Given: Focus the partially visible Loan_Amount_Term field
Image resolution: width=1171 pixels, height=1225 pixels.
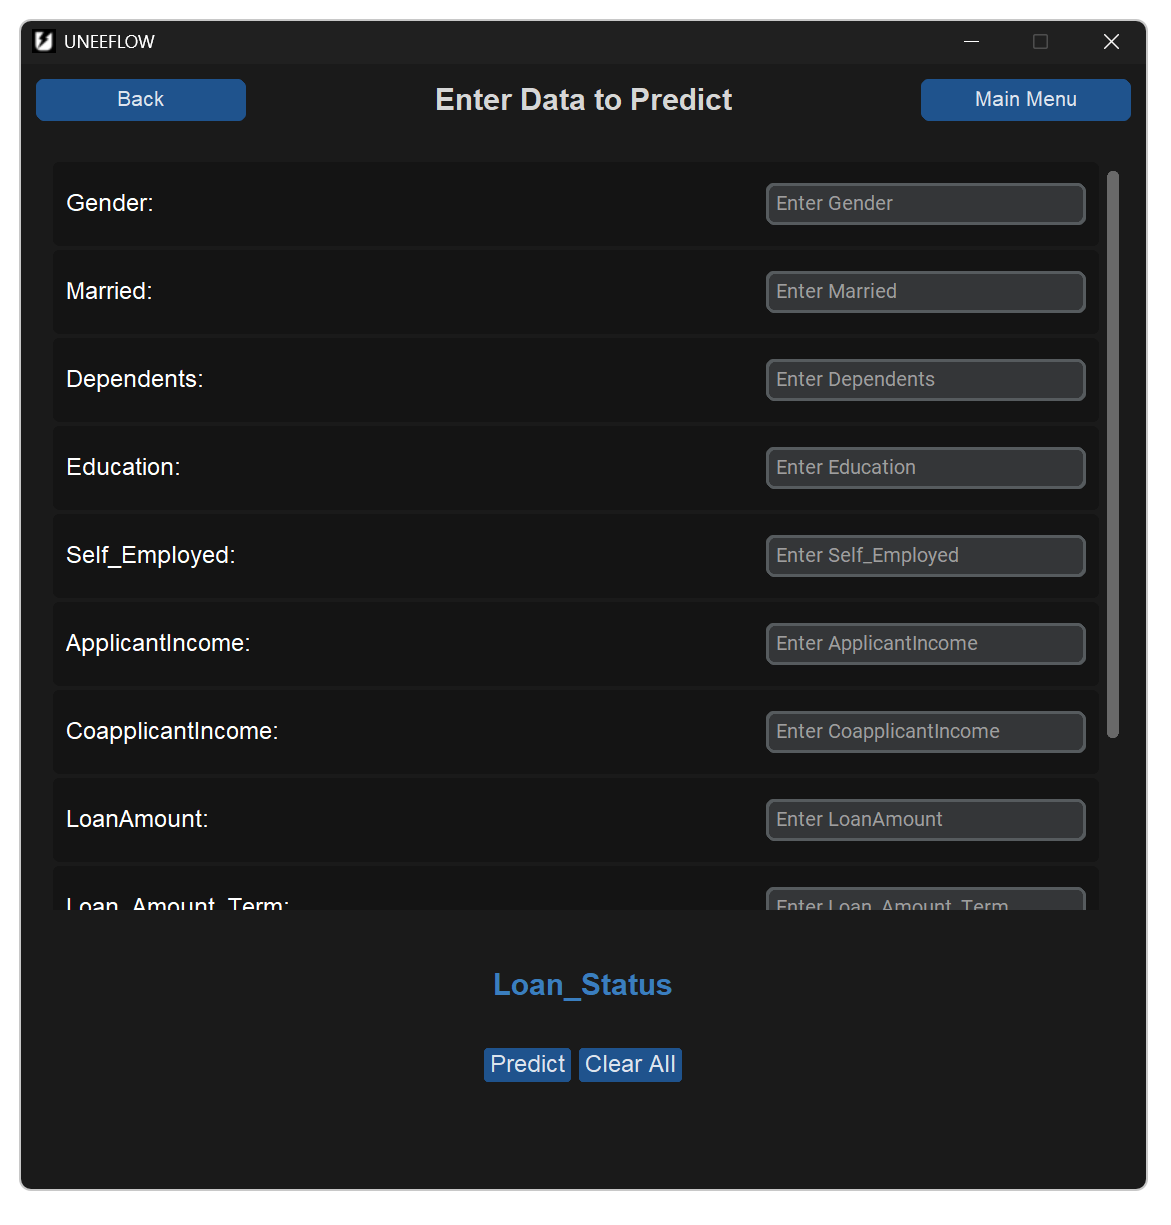Looking at the screenshot, I should pyautogui.click(x=925, y=900).
